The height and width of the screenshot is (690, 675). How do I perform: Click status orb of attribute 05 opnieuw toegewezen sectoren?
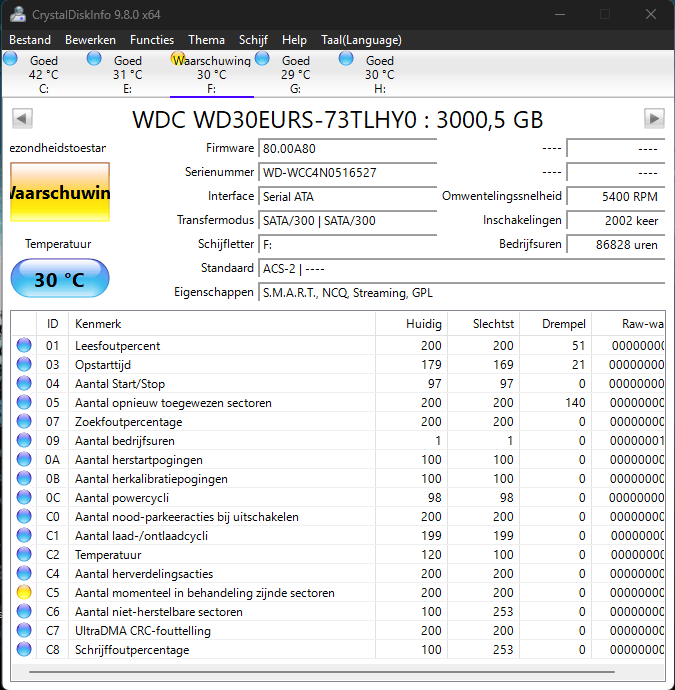click(x=24, y=402)
